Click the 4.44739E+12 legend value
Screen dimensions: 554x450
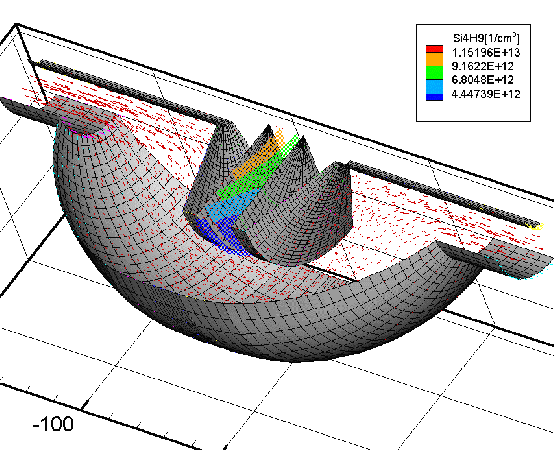coord(486,94)
